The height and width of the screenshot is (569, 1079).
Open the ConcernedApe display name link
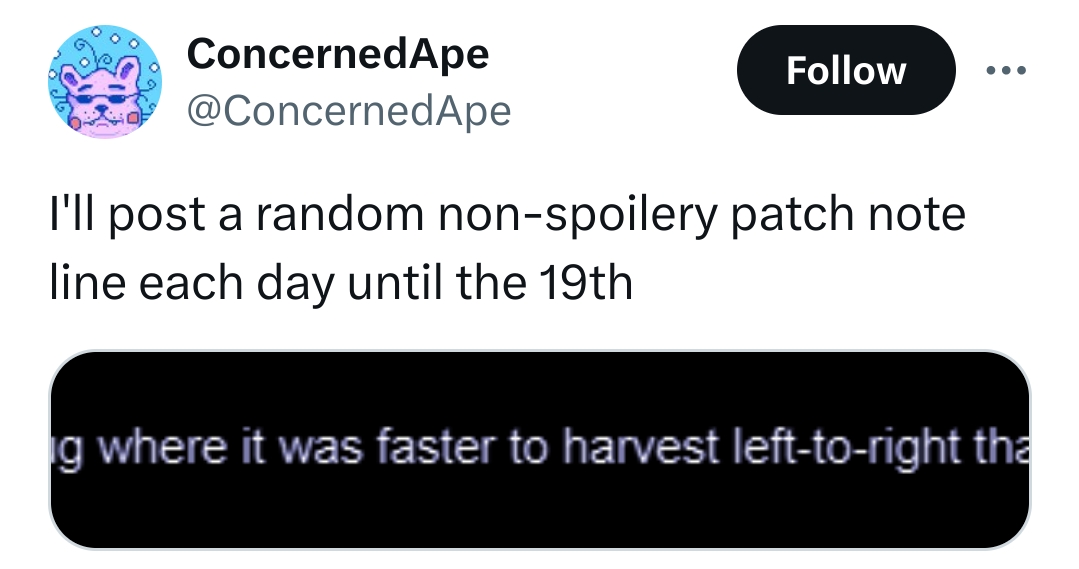(x=338, y=54)
